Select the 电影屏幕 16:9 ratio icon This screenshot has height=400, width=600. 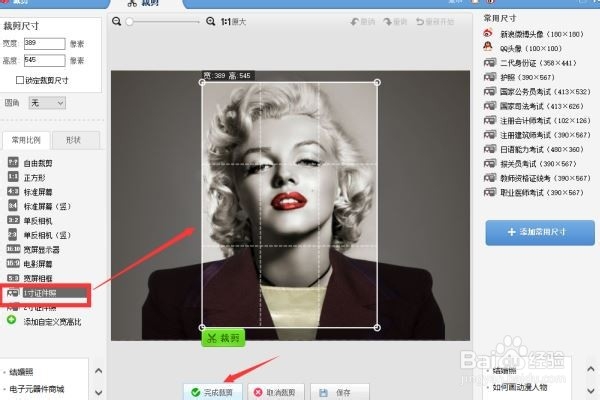point(13,263)
